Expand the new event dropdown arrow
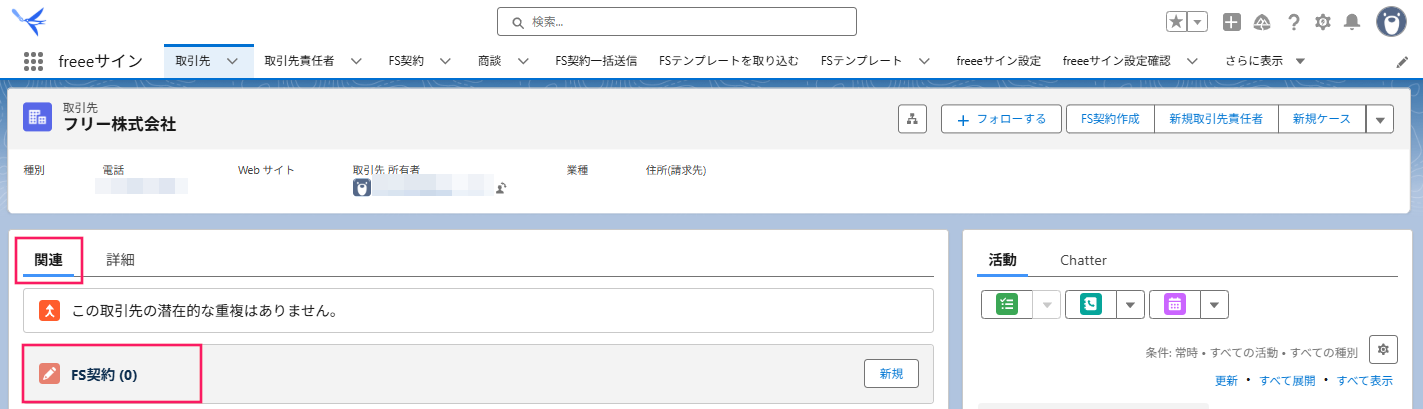This screenshot has width=1423, height=409. (1214, 305)
